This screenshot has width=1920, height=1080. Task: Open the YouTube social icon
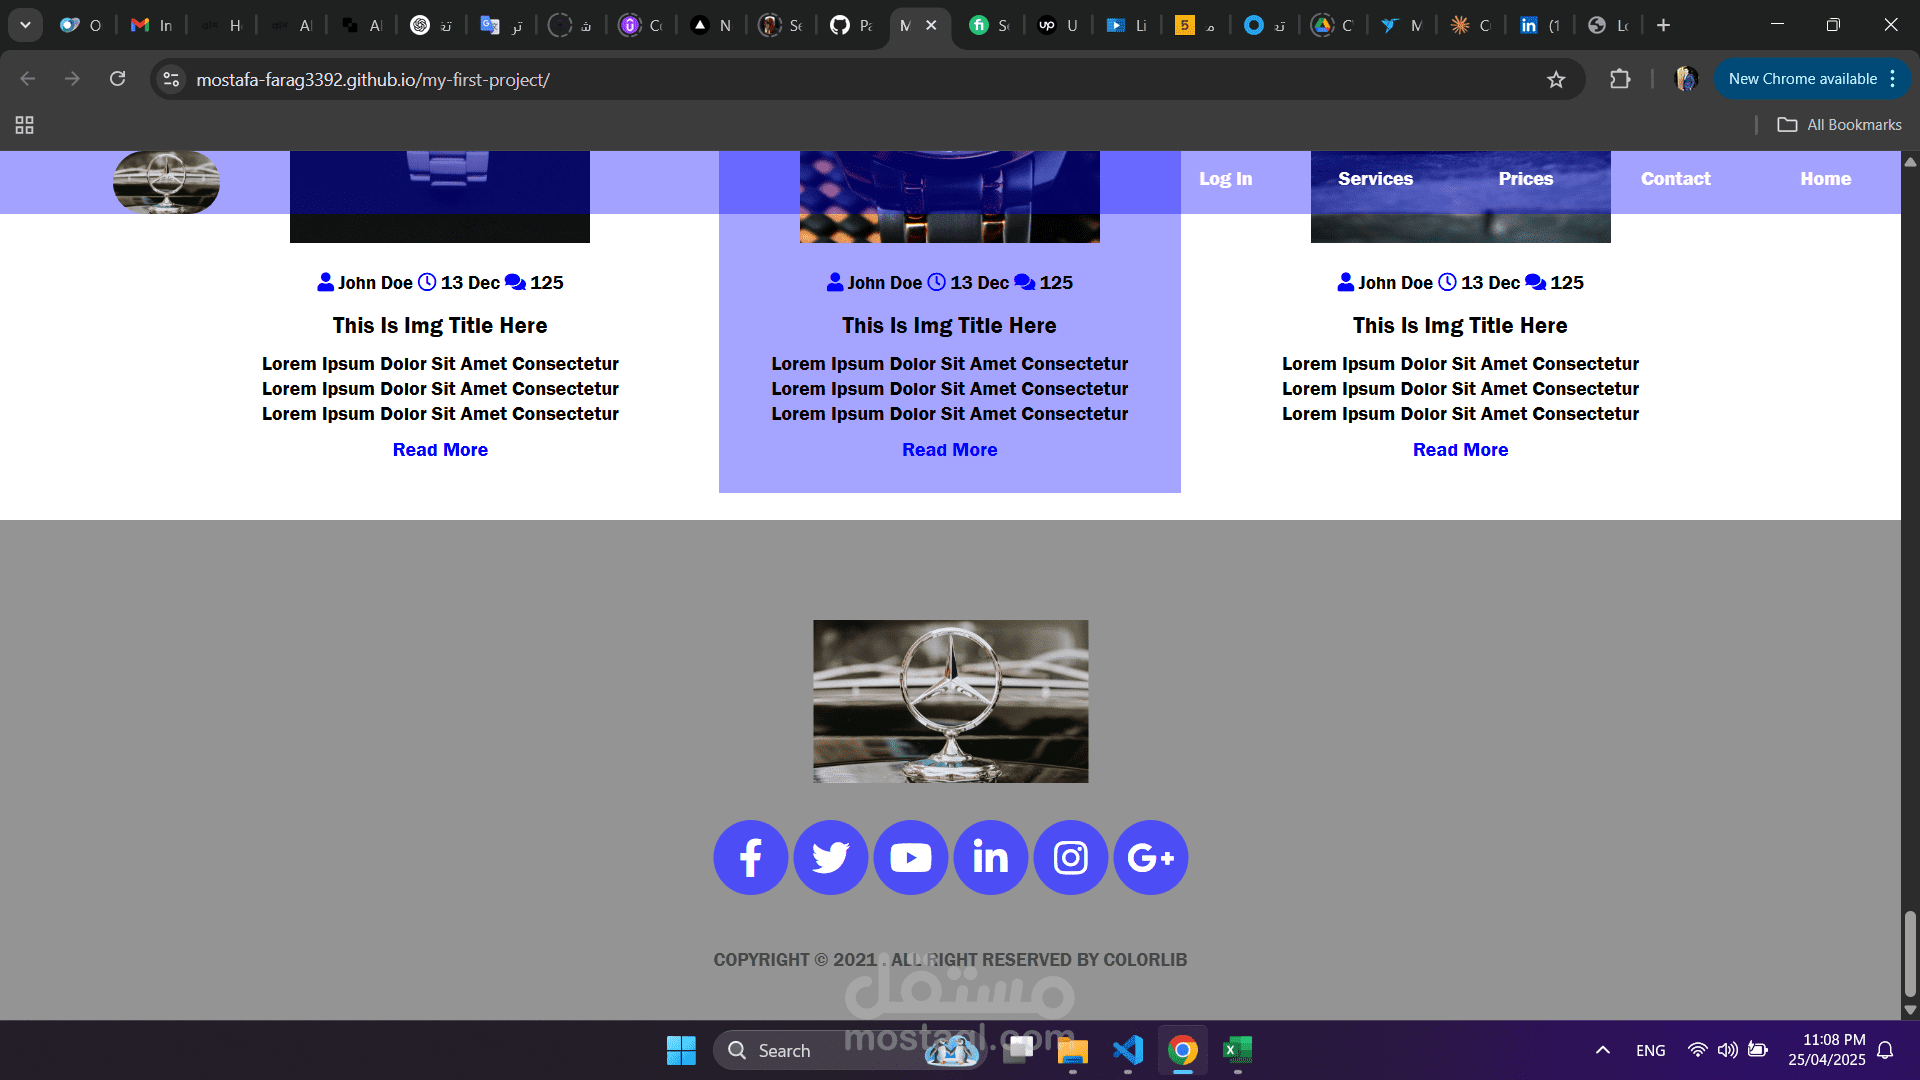[x=910, y=858]
